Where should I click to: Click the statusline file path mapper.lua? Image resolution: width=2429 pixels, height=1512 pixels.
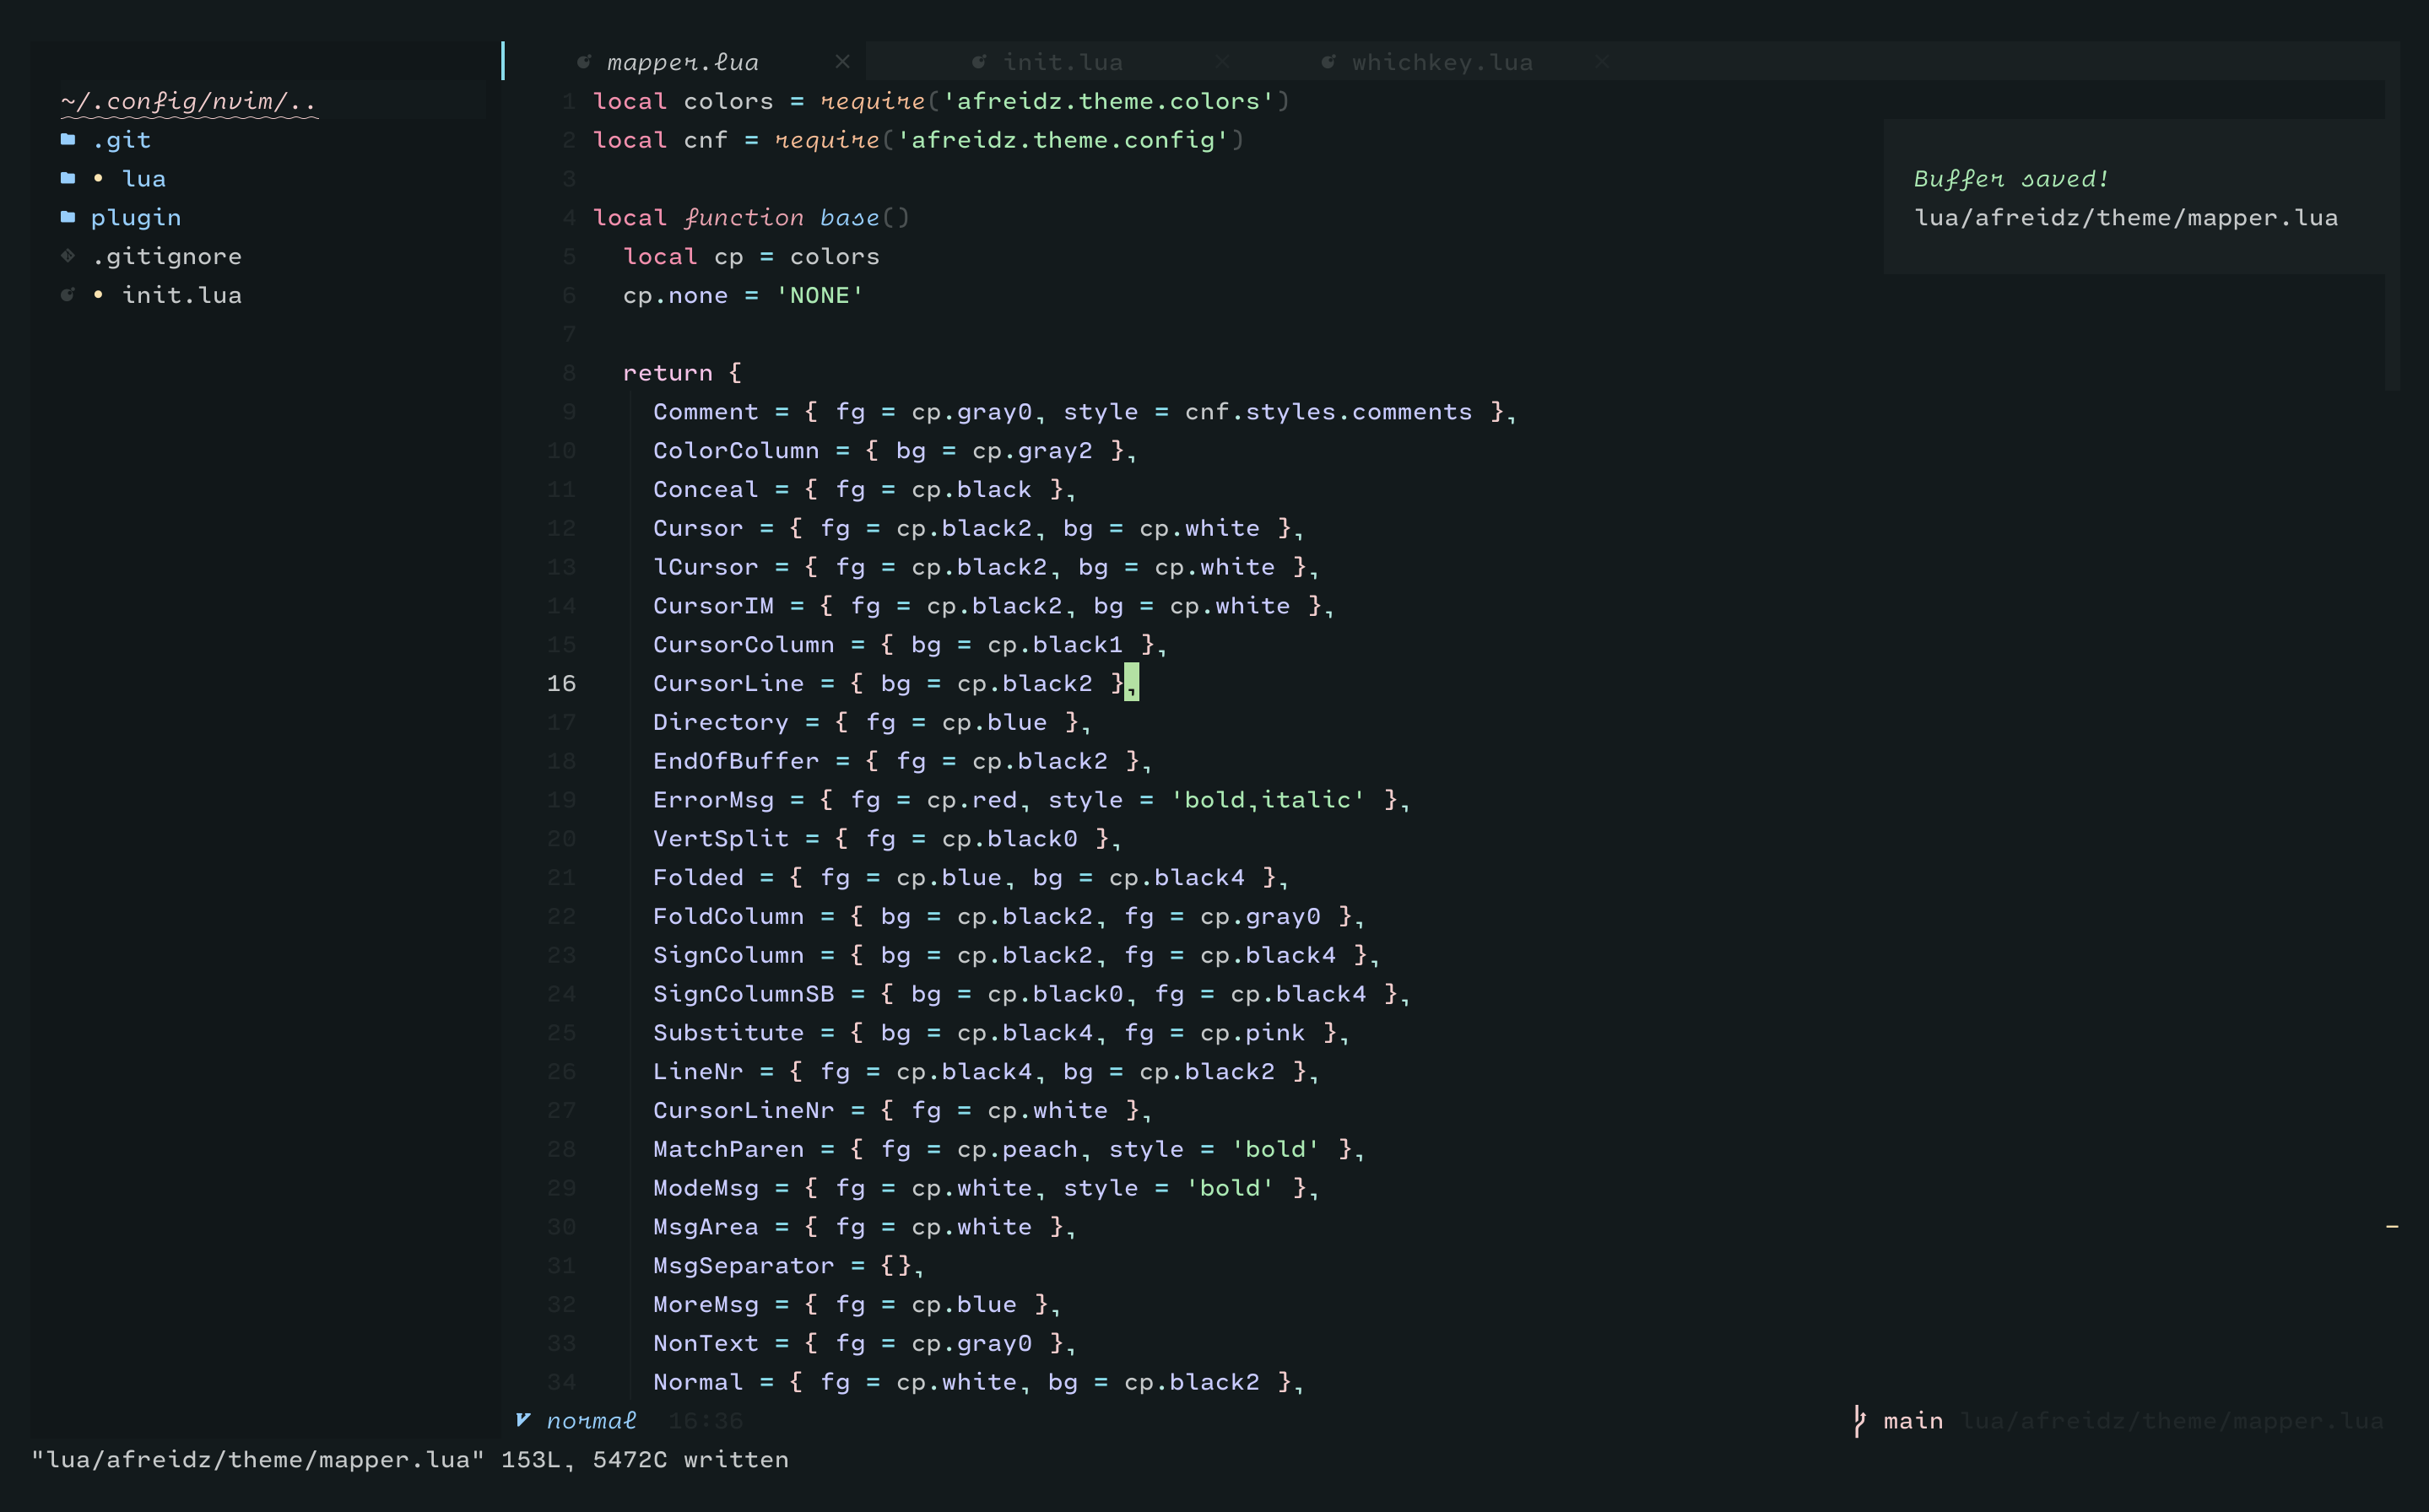point(2172,1421)
